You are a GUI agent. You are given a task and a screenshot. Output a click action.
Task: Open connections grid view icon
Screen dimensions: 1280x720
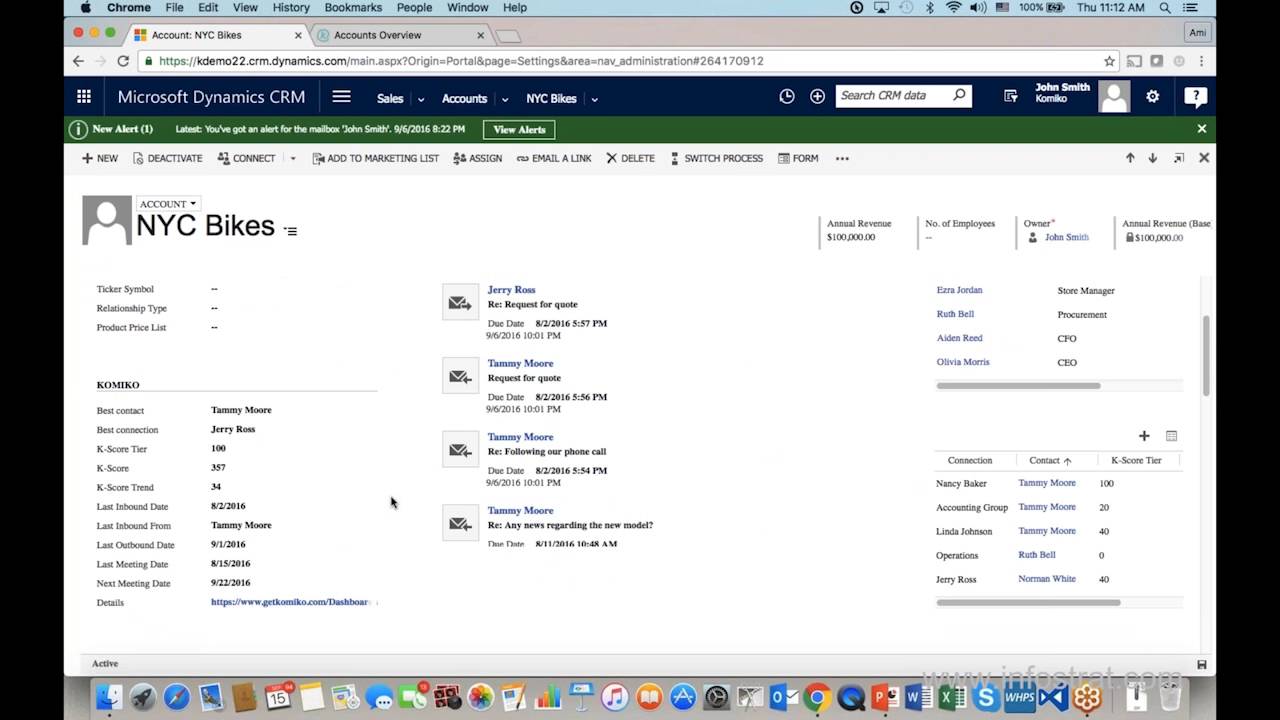[1172, 436]
